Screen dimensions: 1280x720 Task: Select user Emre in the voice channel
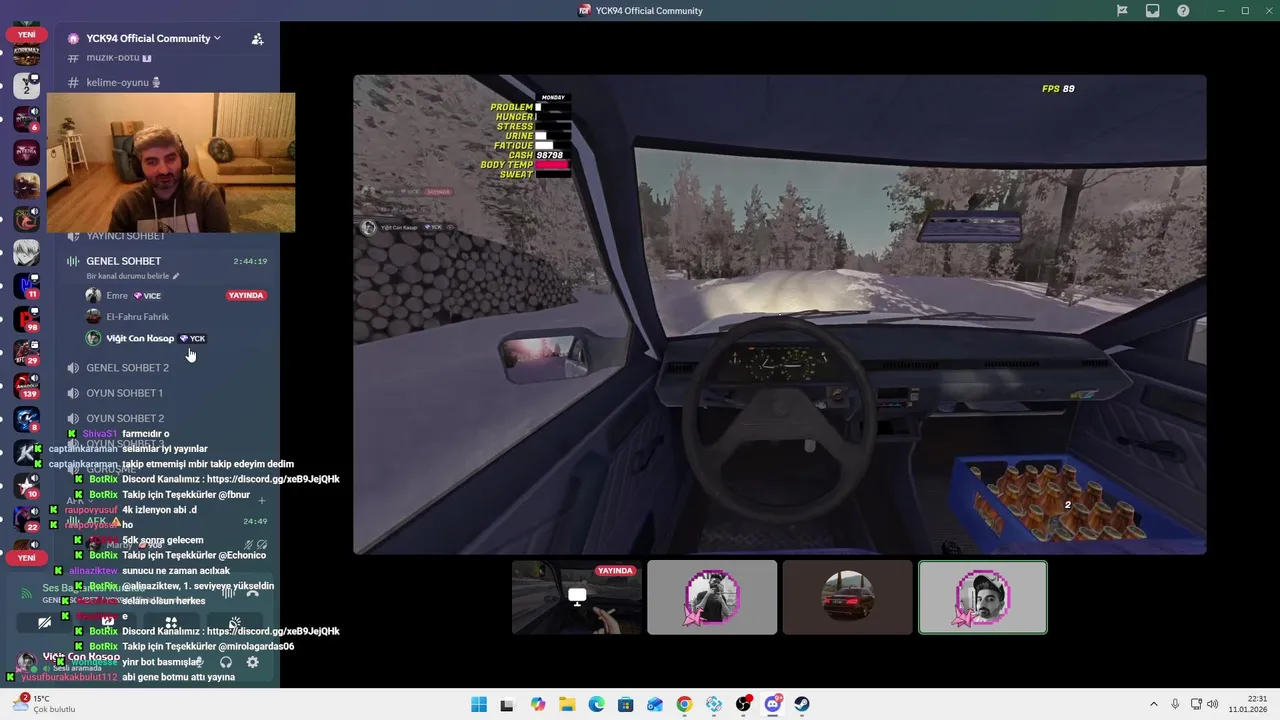[118, 296]
